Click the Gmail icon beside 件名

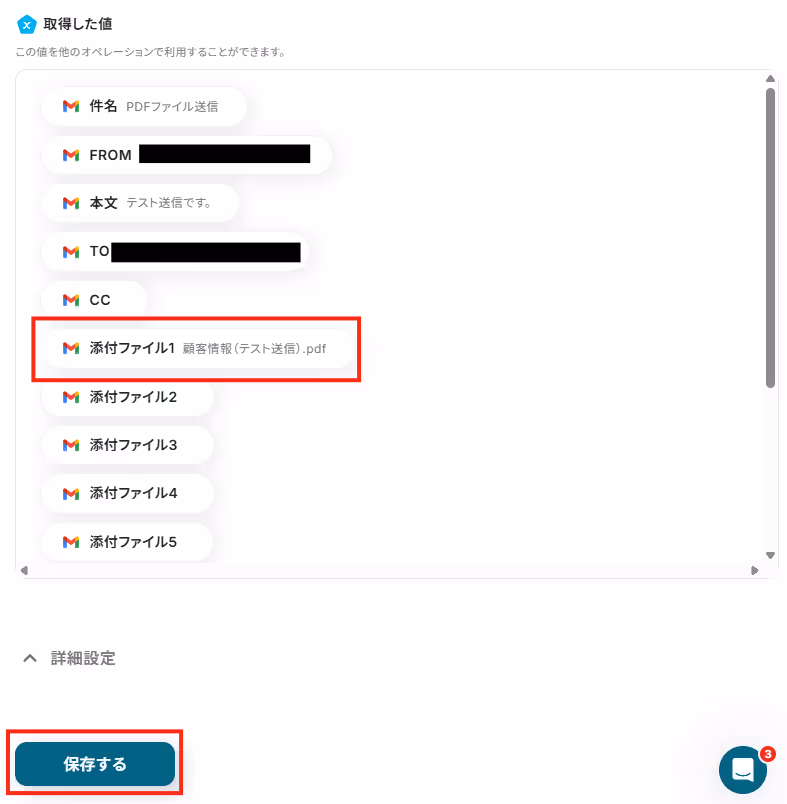71,106
